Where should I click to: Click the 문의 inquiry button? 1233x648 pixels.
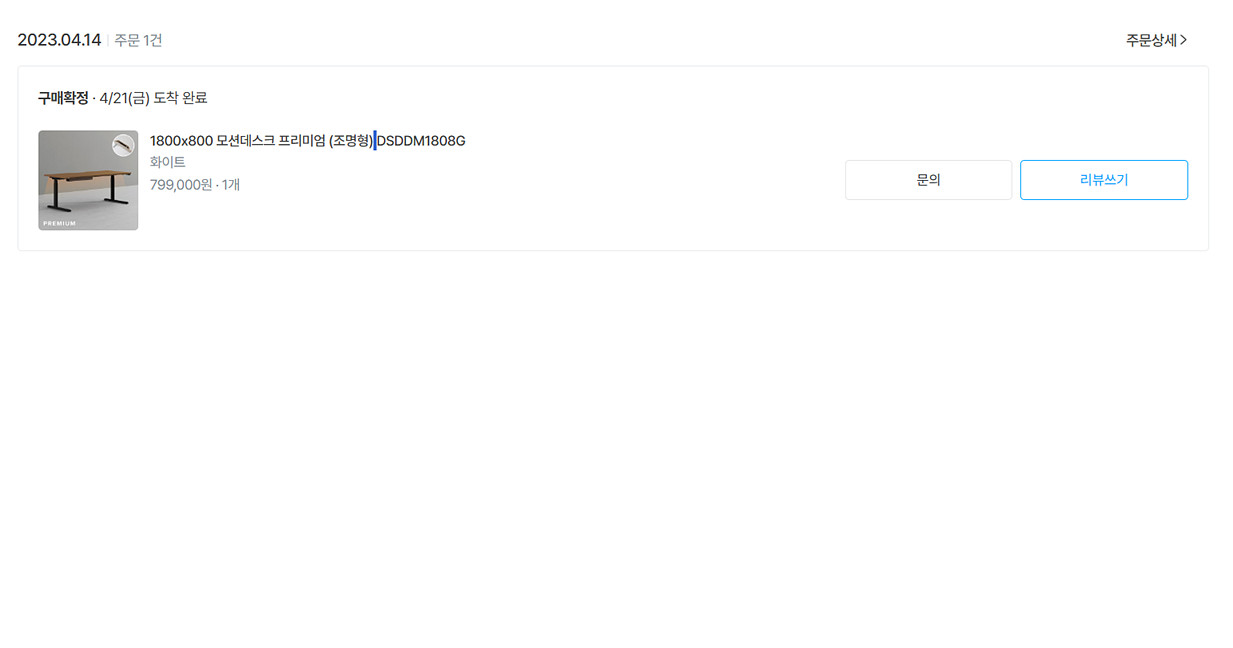(928, 180)
